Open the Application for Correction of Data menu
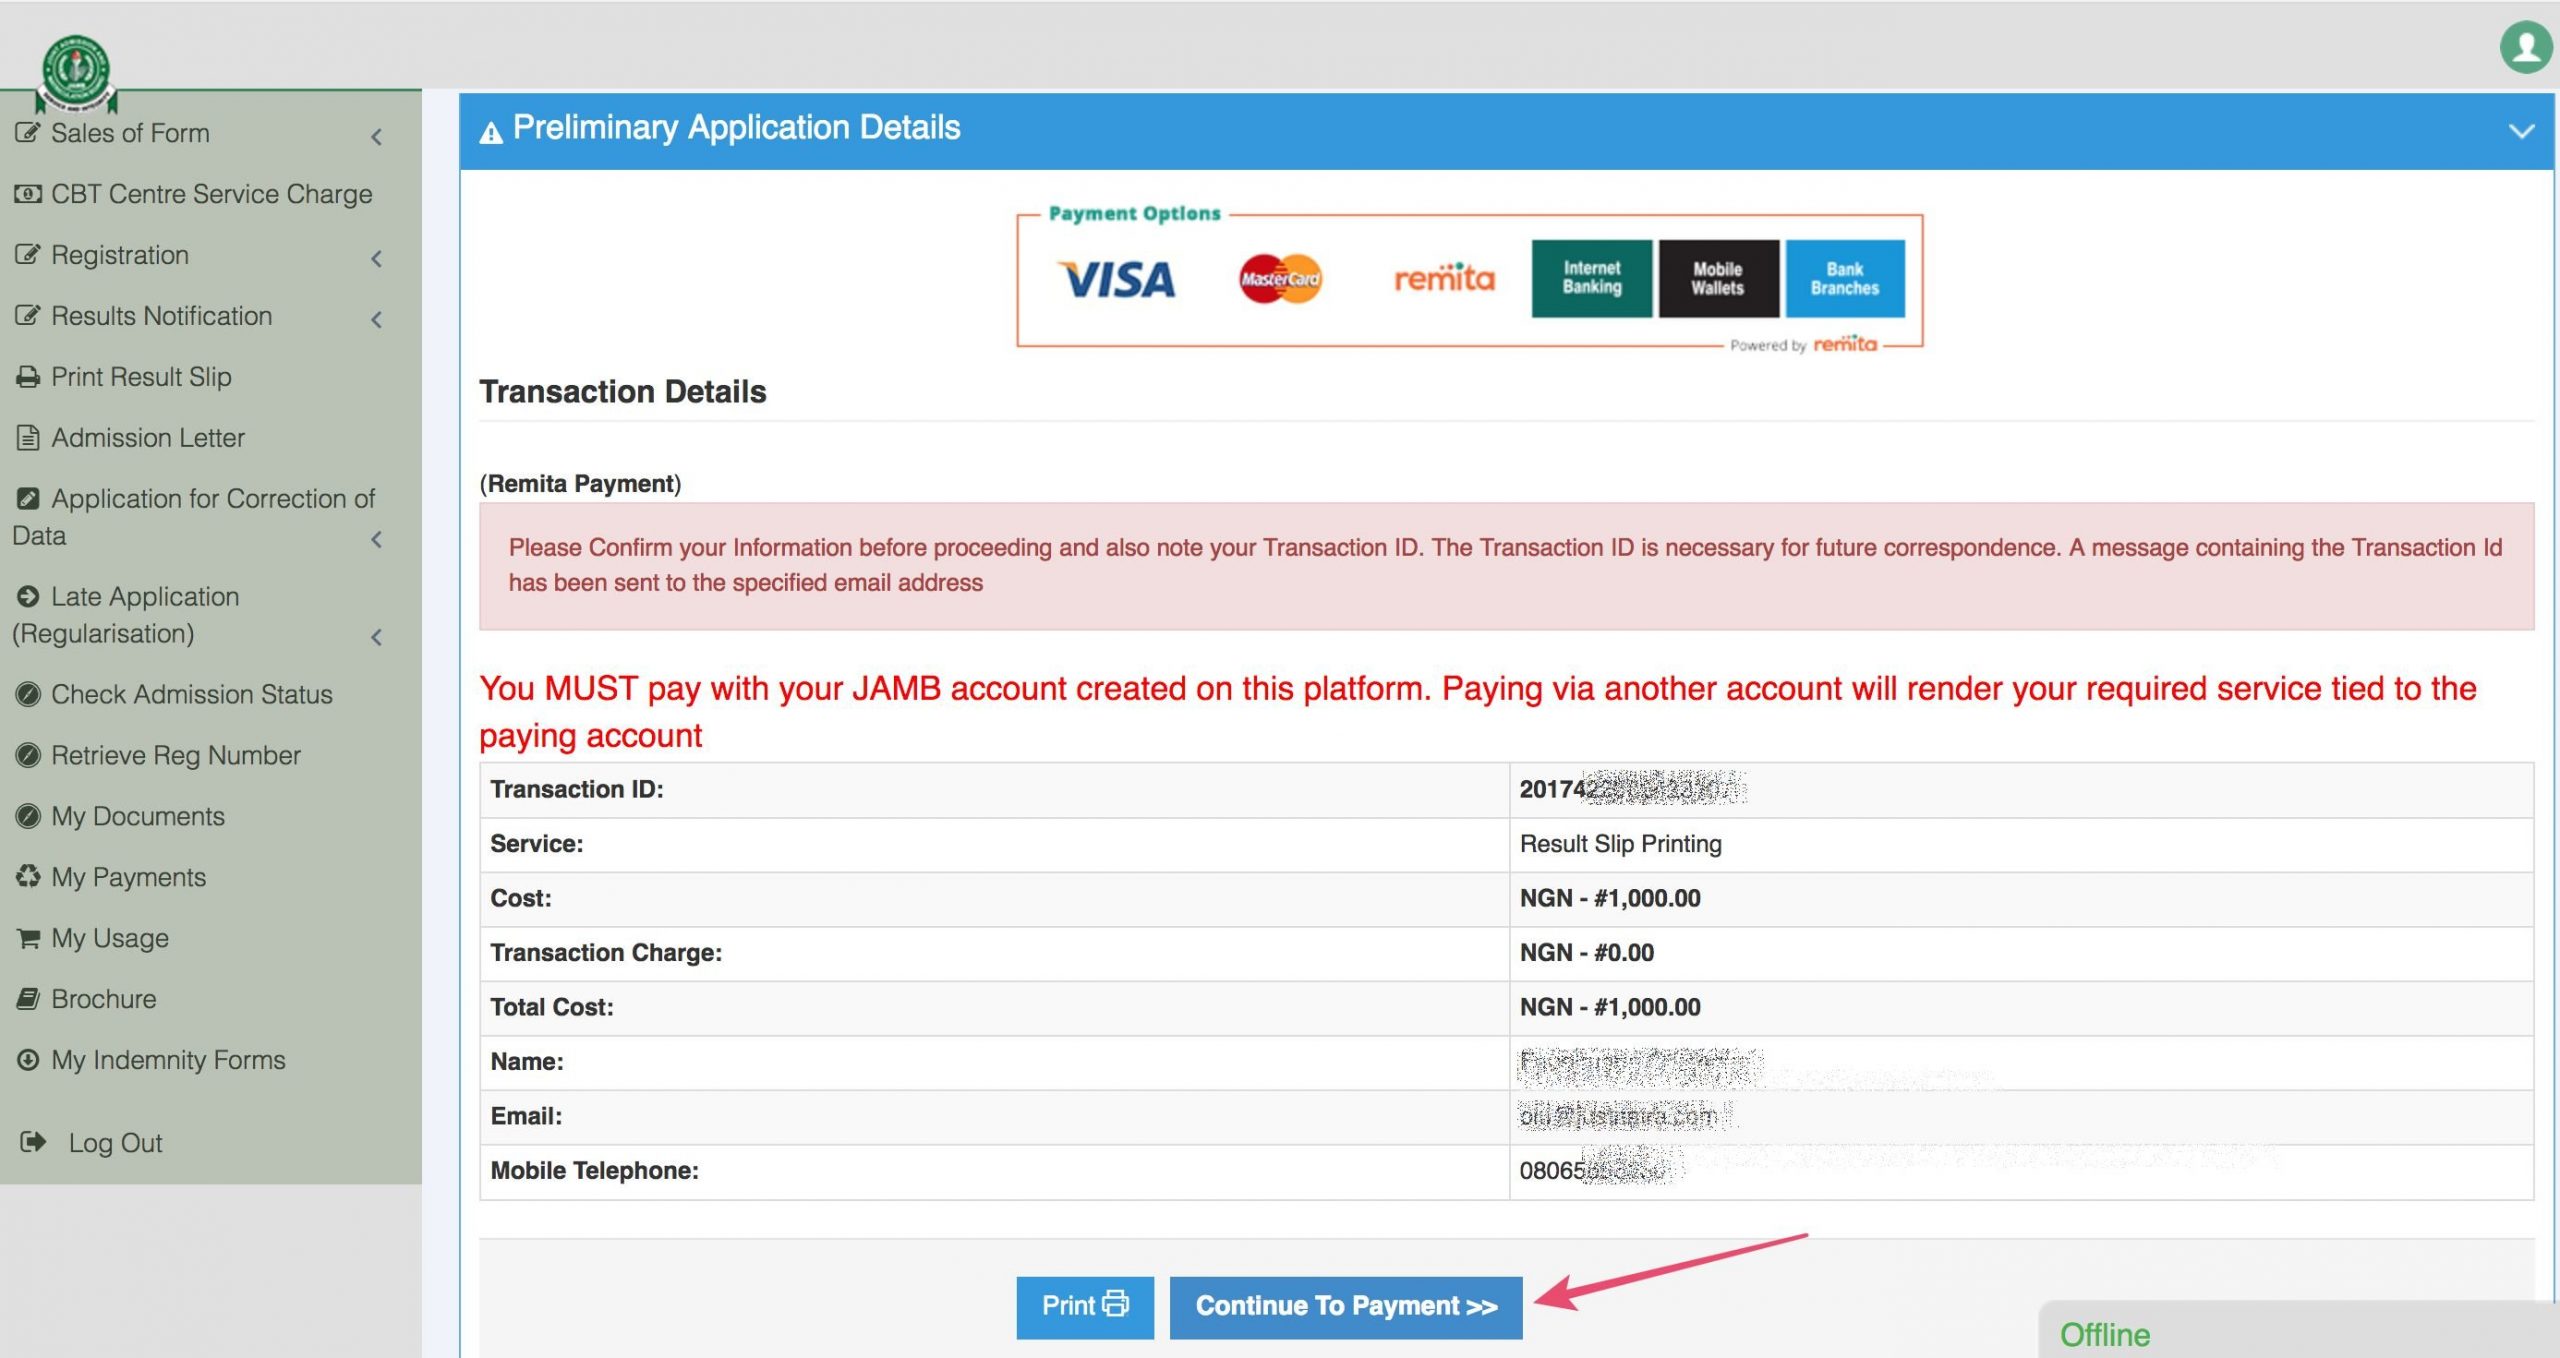Screen dimensions: 2560x1358 coord(203,515)
